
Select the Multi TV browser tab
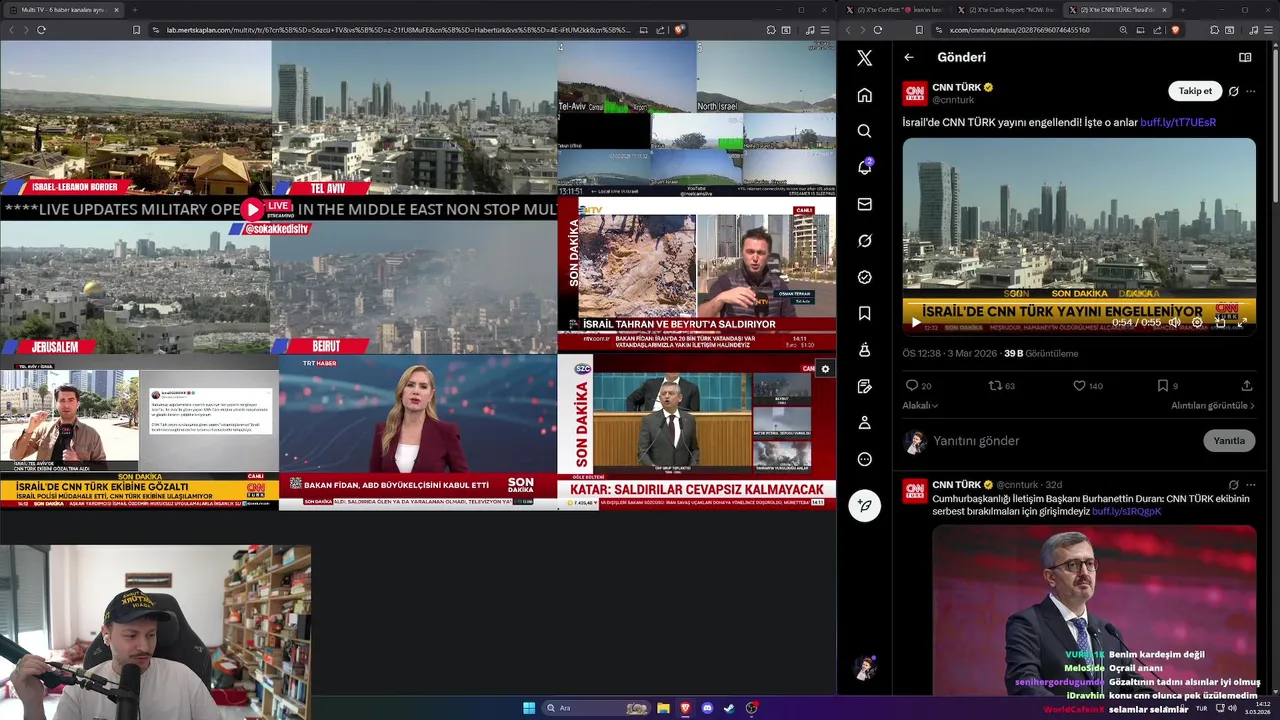[x=62, y=10]
